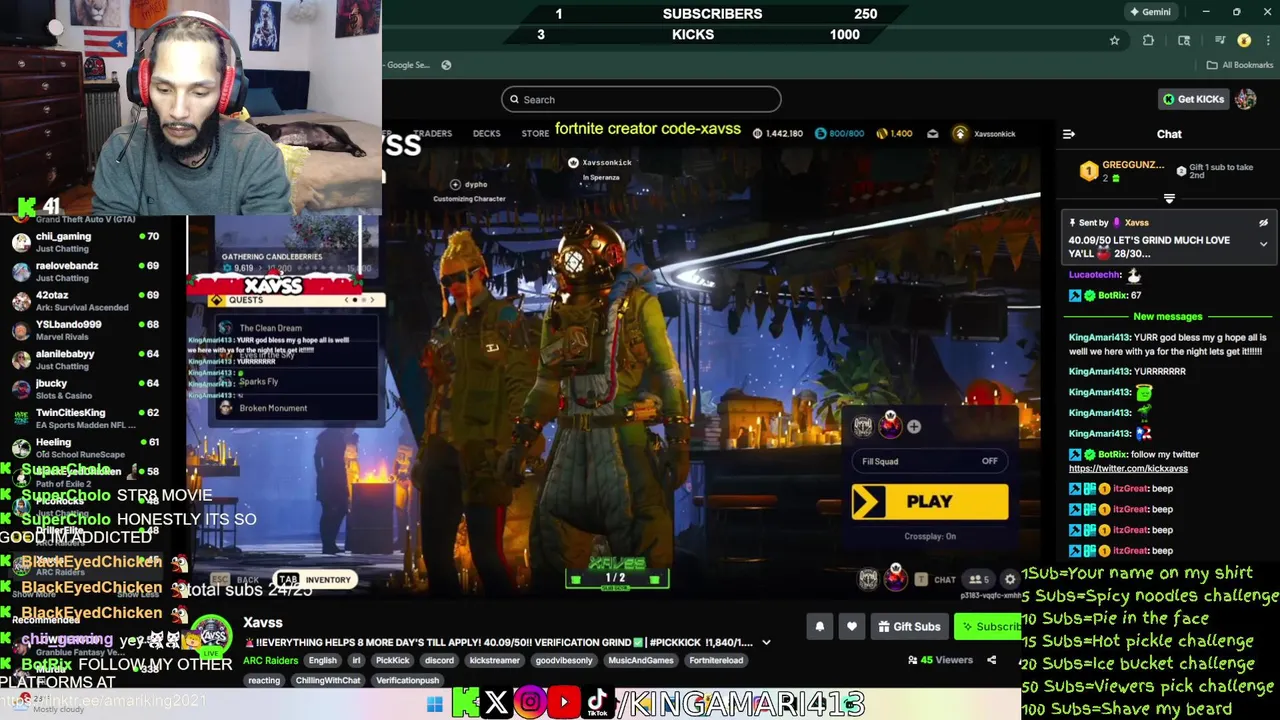Click the green Subscribe button
Image resolution: width=1280 pixels, height=720 pixels.
pos(990,627)
